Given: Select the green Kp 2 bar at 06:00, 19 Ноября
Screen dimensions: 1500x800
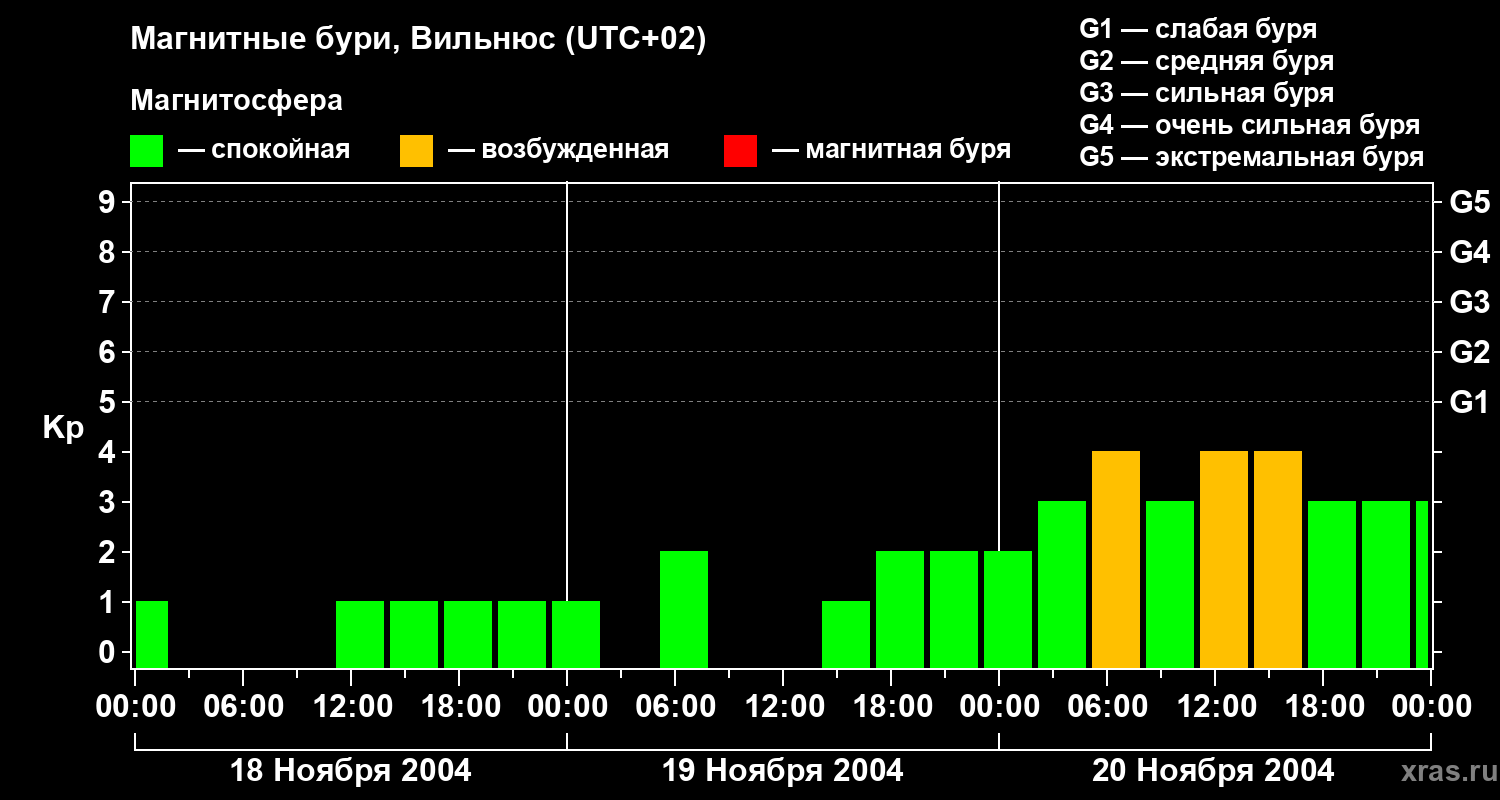Looking at the screenshot, I should pos(684,610).
